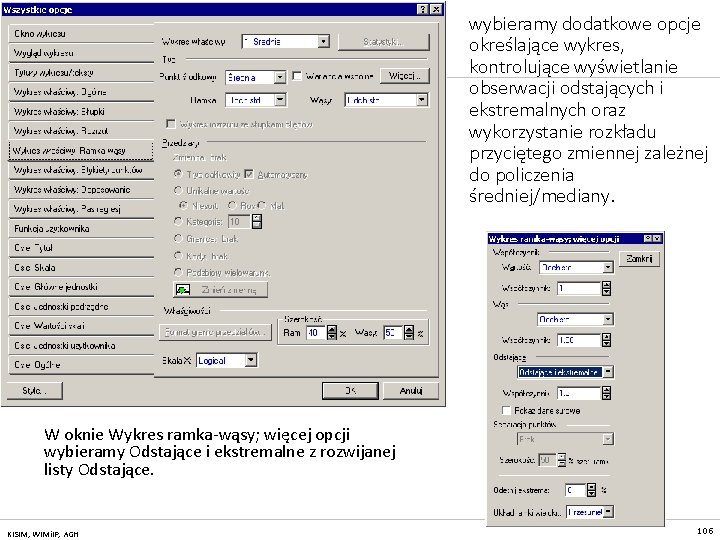Open the Oś: Tytuł tab
The height and width of the screenshot is (540, 720).
81,248
